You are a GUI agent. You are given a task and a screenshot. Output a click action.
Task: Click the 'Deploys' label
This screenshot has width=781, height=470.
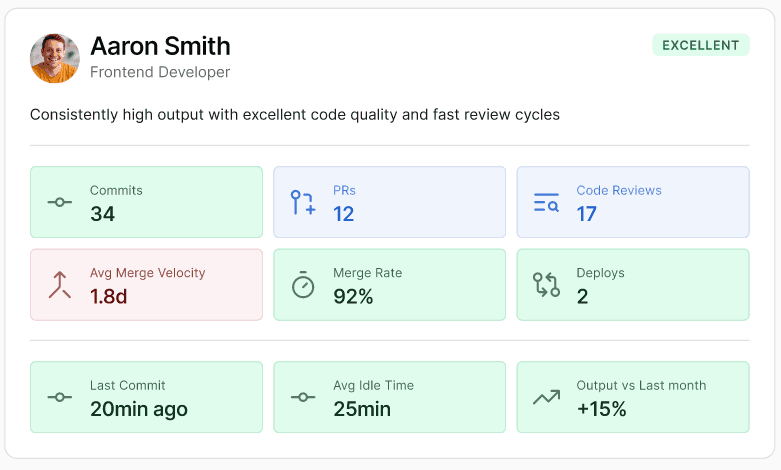tap(600, 273)
